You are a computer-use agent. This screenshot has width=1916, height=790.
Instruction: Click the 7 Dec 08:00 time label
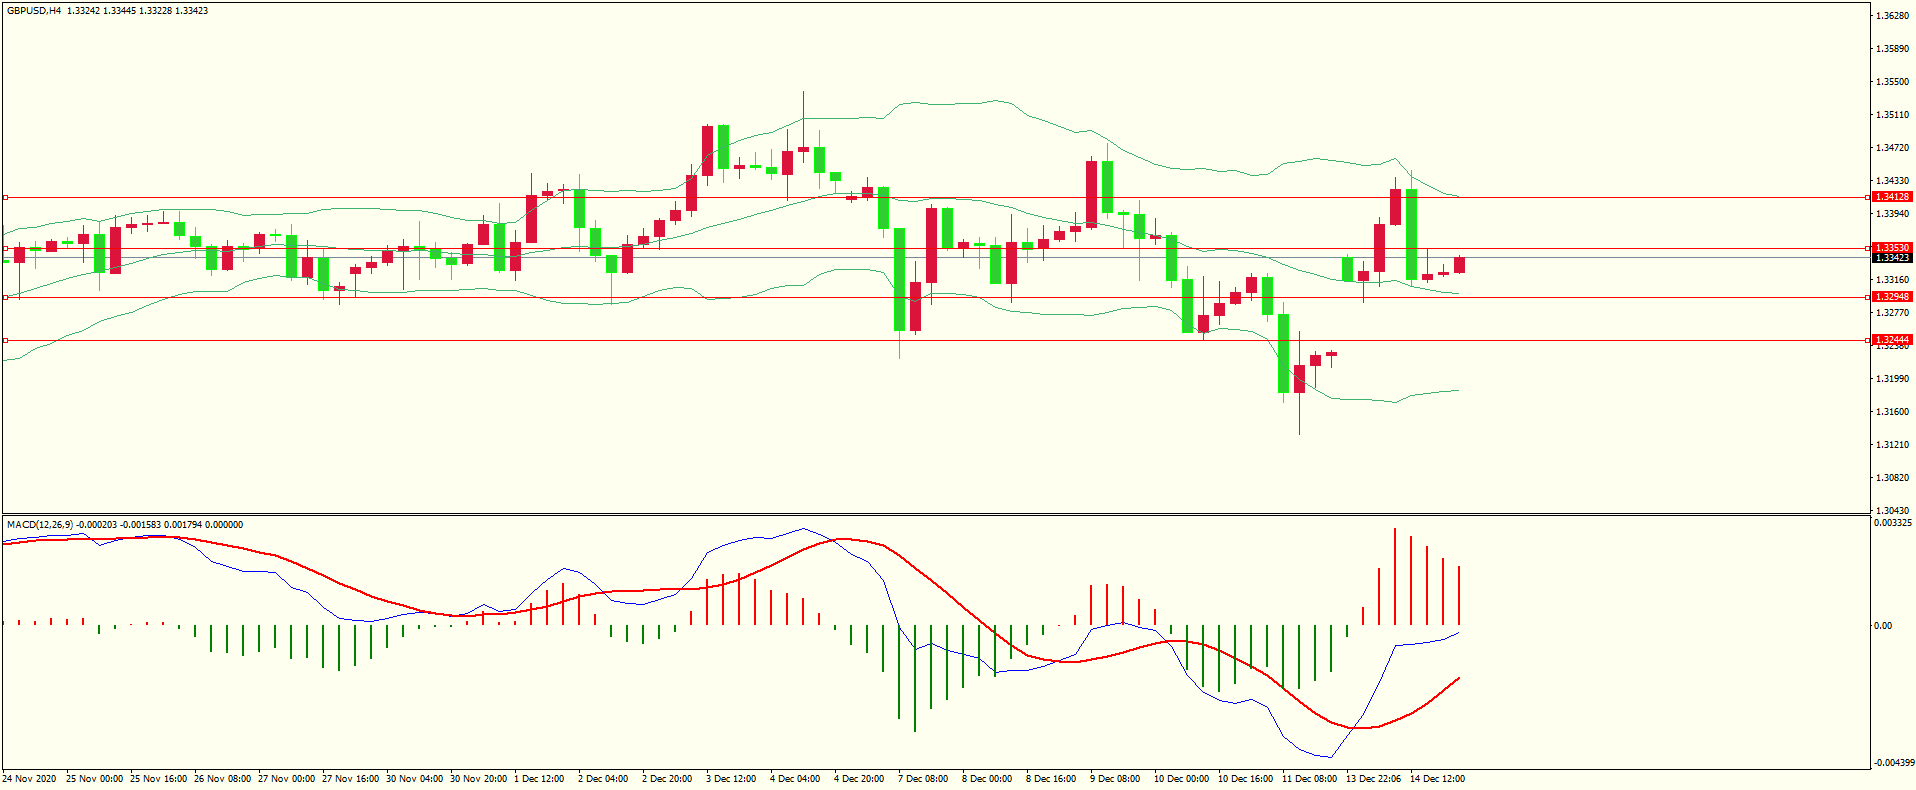(x=923, y=779)
